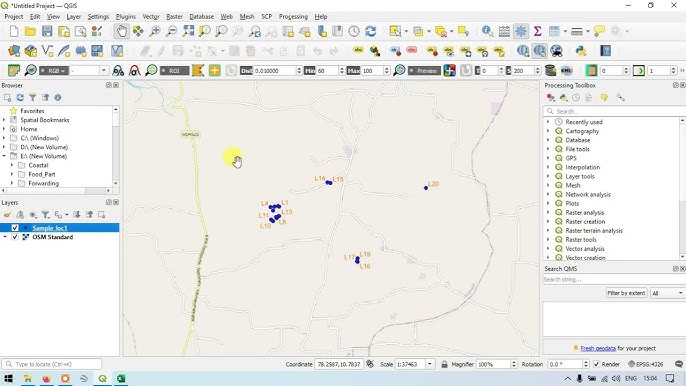Screen dimensions: 686x386
Task: Click the Filter by extent button
Action: pos(626,293)
